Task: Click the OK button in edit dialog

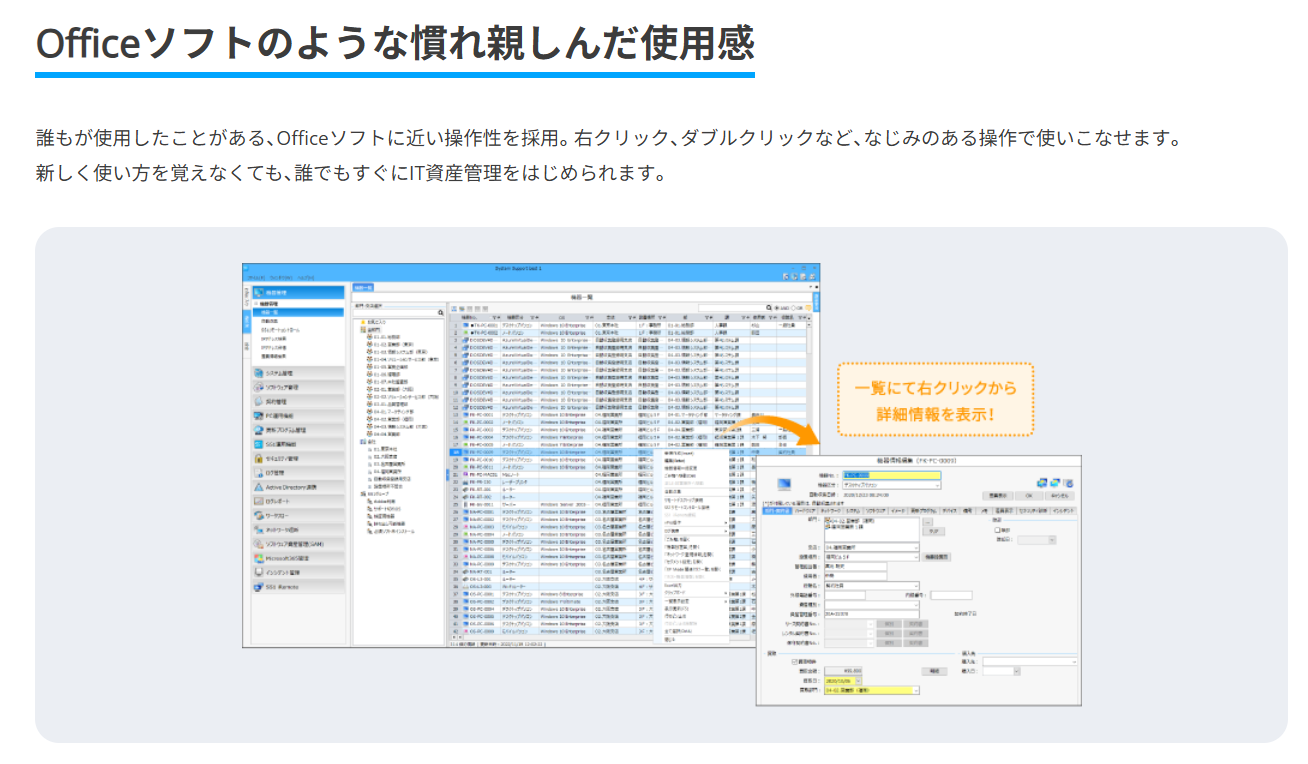Action: (1027, 495)
